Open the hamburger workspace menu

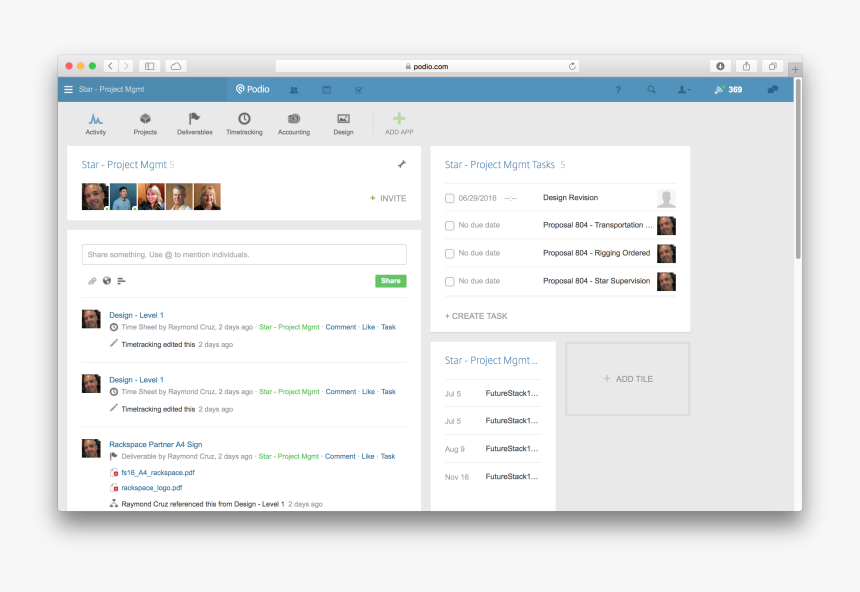[x=69, y=89]
